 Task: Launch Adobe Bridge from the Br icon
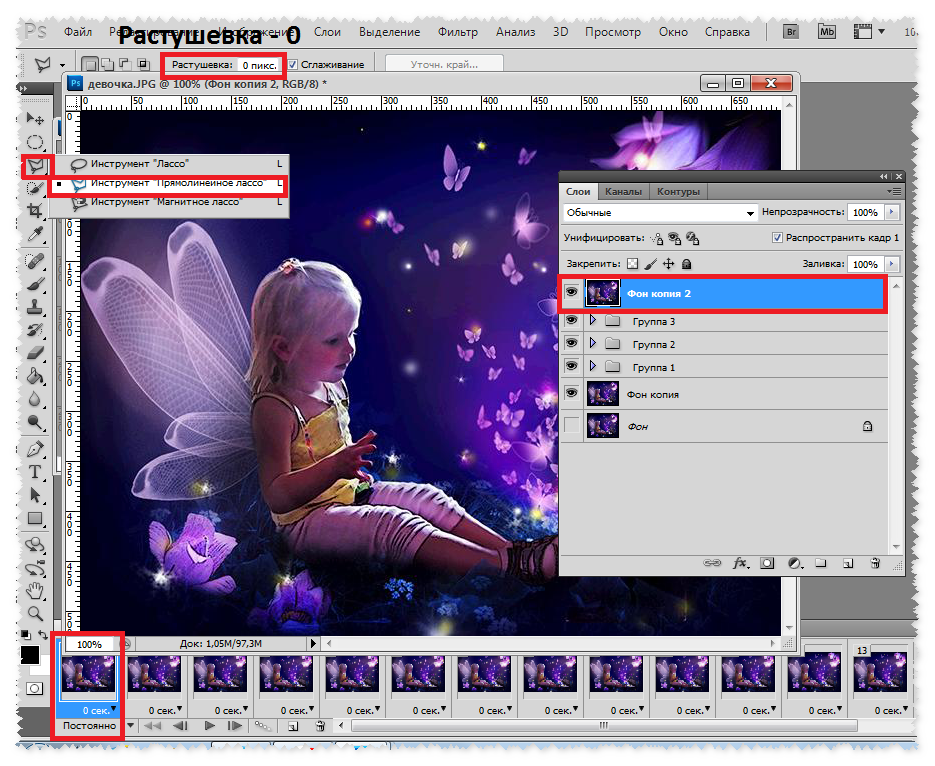click(x=791, y=32)
